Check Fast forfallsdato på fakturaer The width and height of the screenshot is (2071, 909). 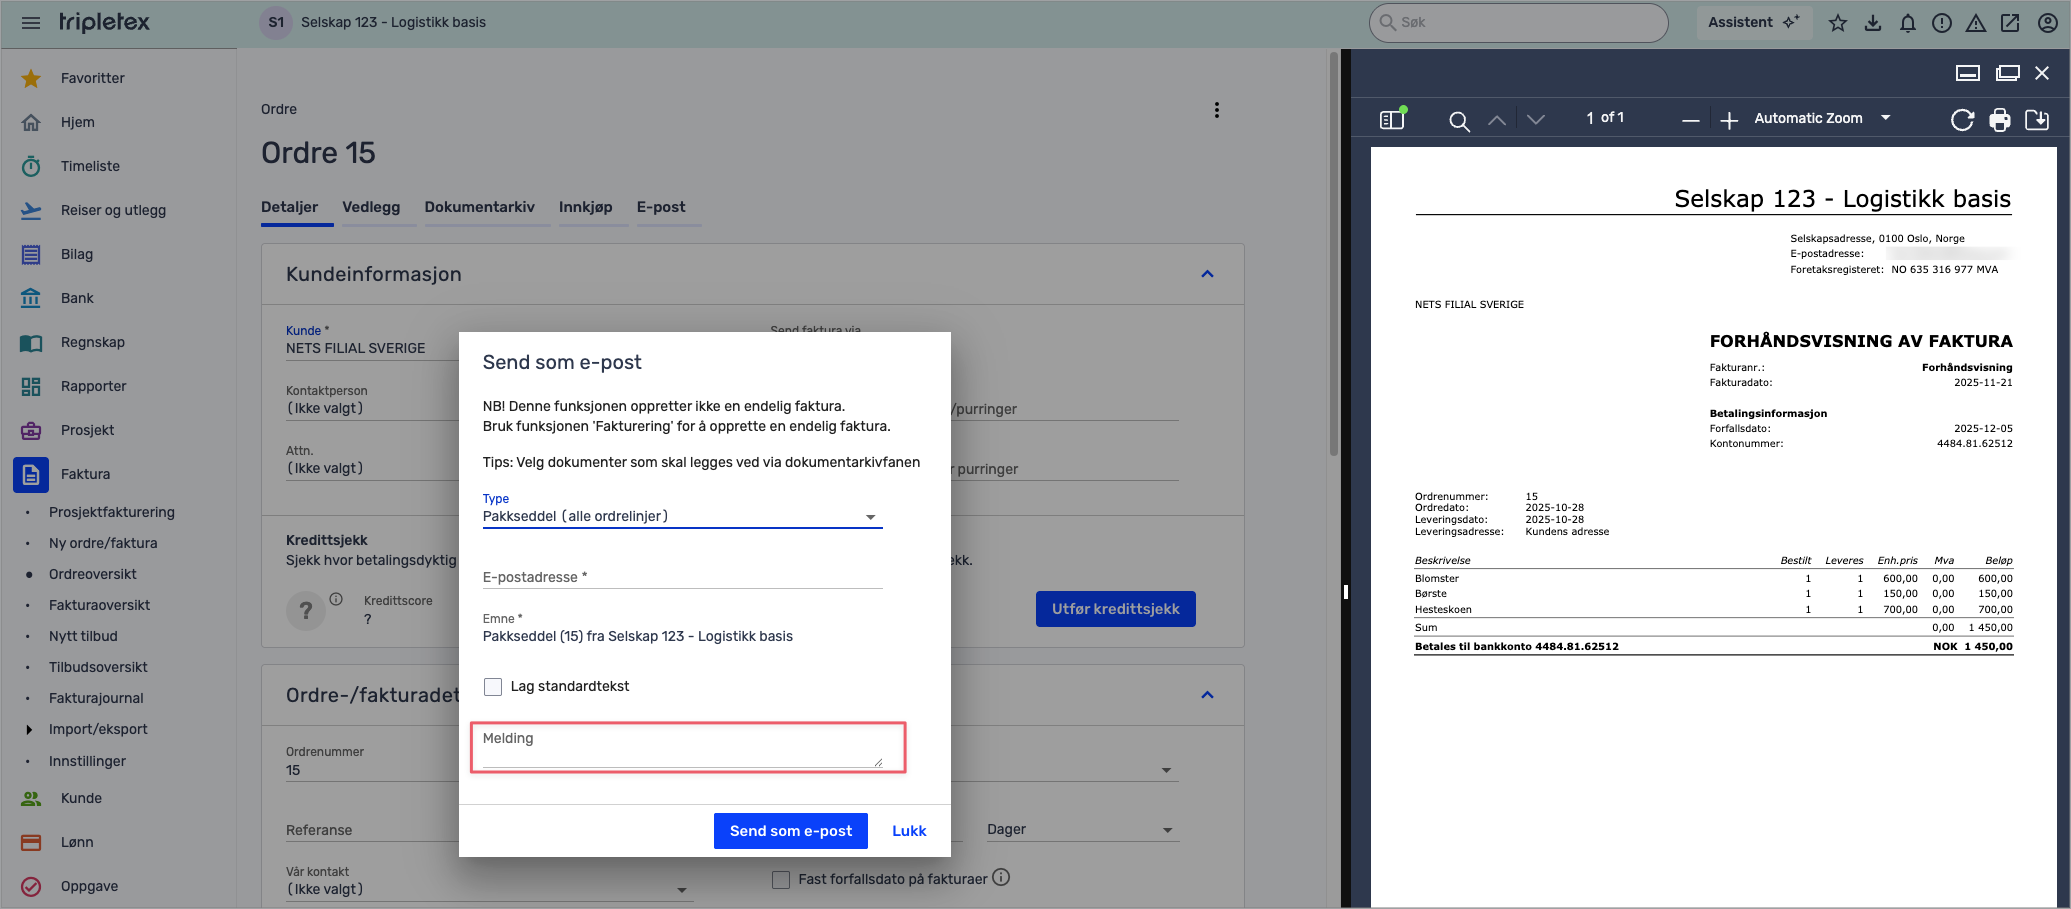pyautogui.click(x=781, y=880)
